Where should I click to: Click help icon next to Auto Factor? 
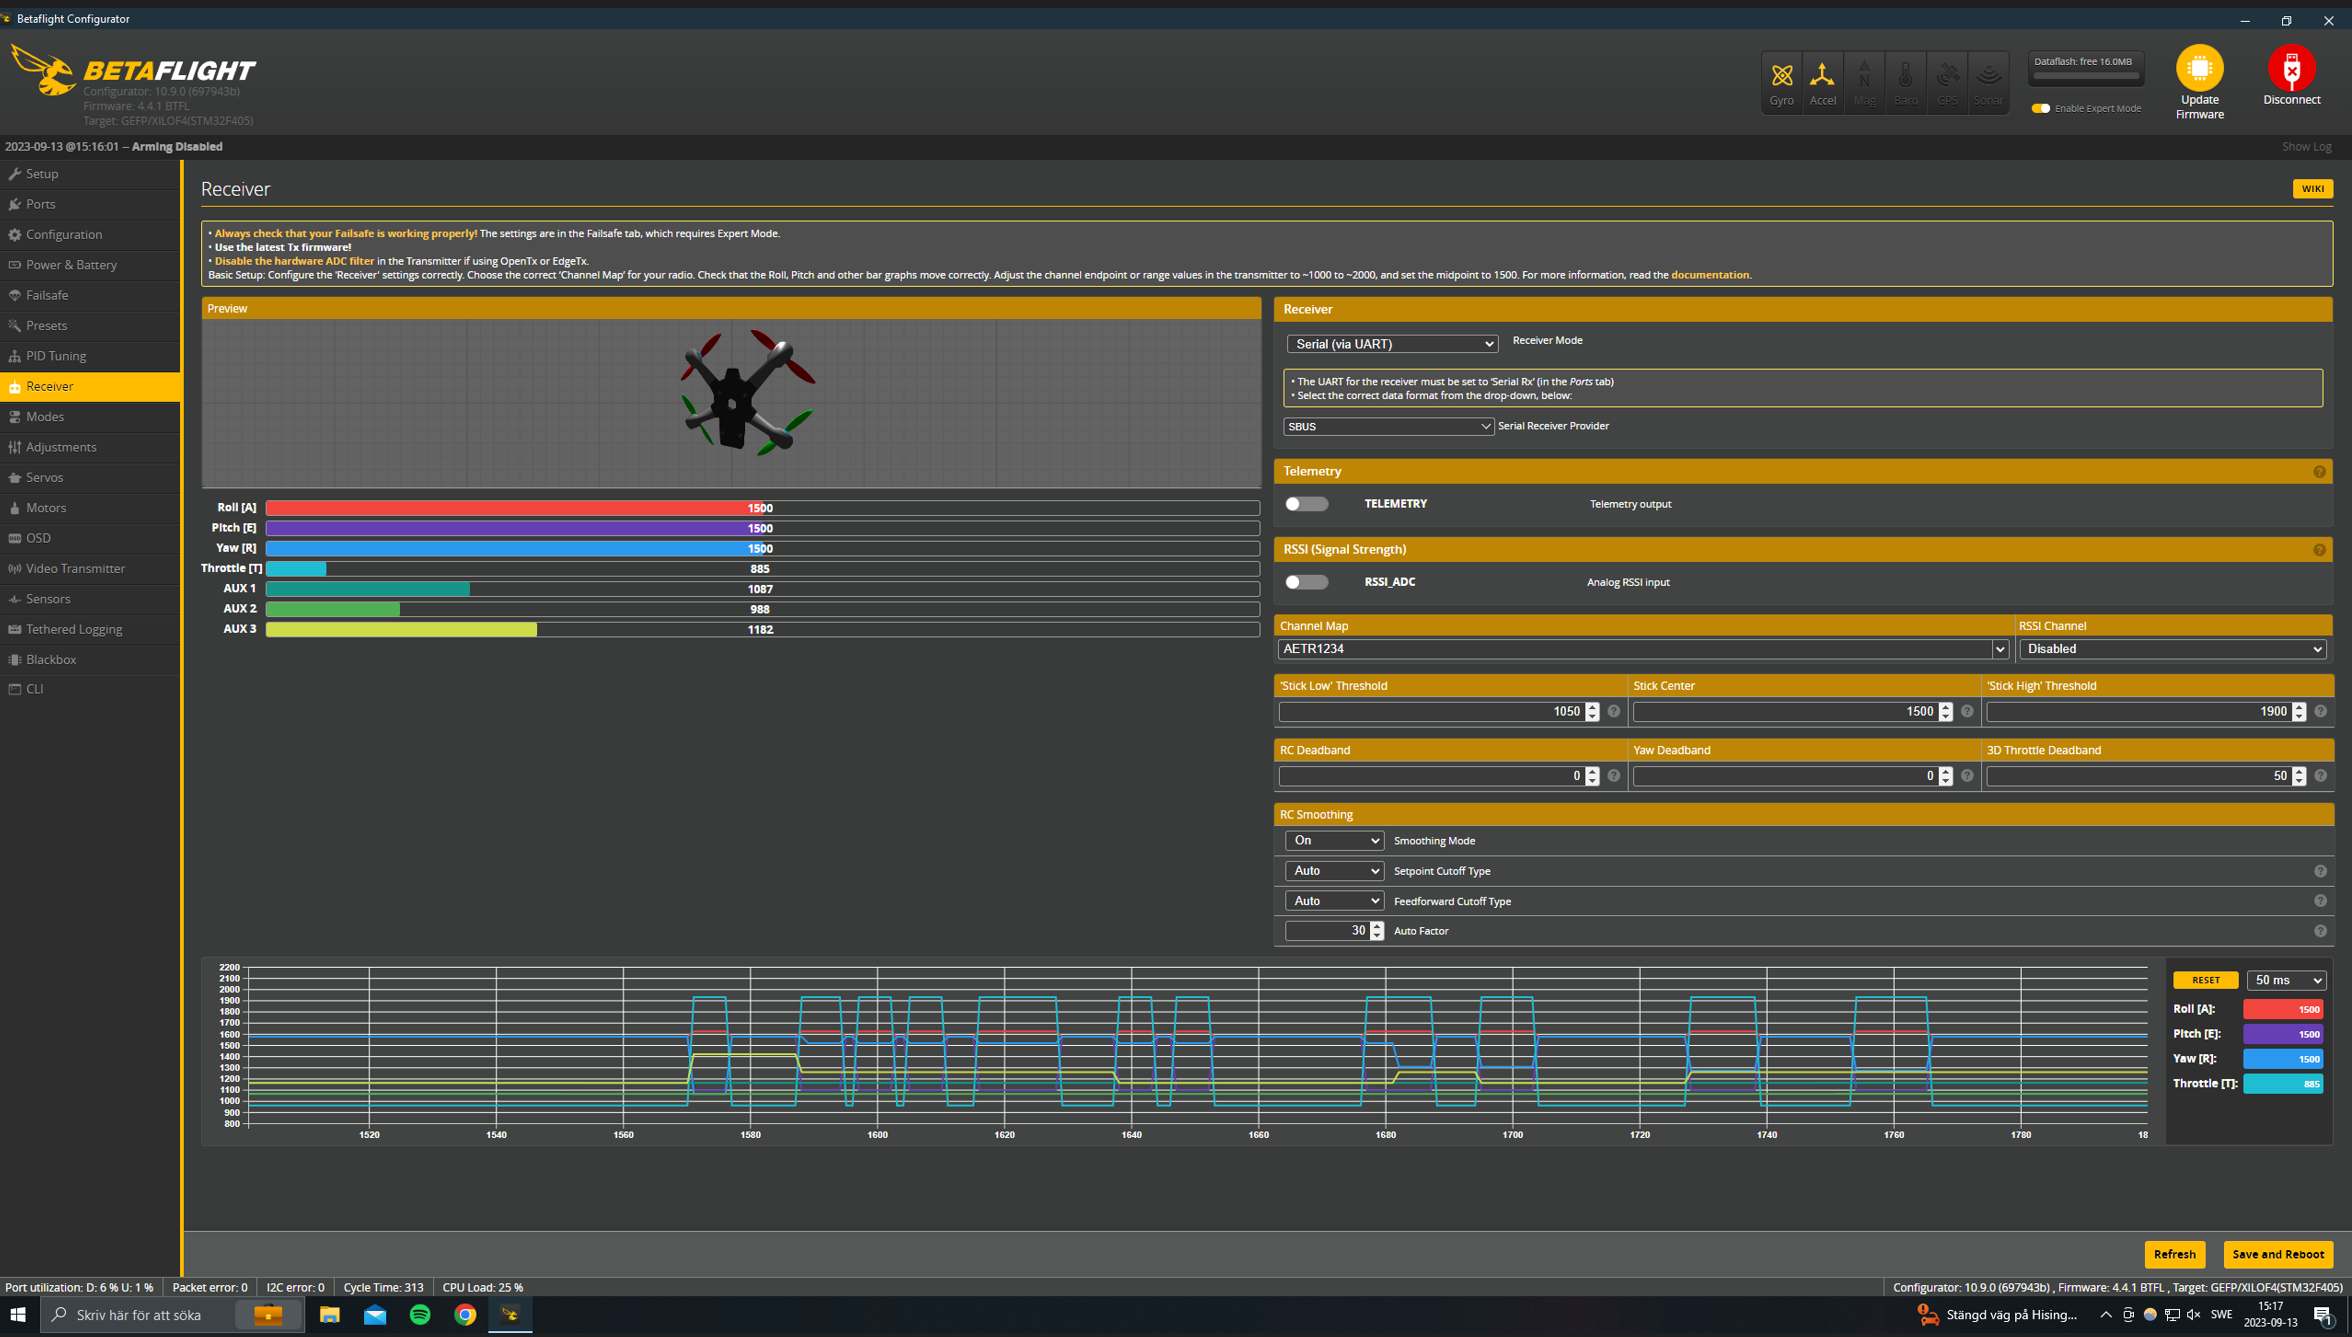click(2319, 931)
